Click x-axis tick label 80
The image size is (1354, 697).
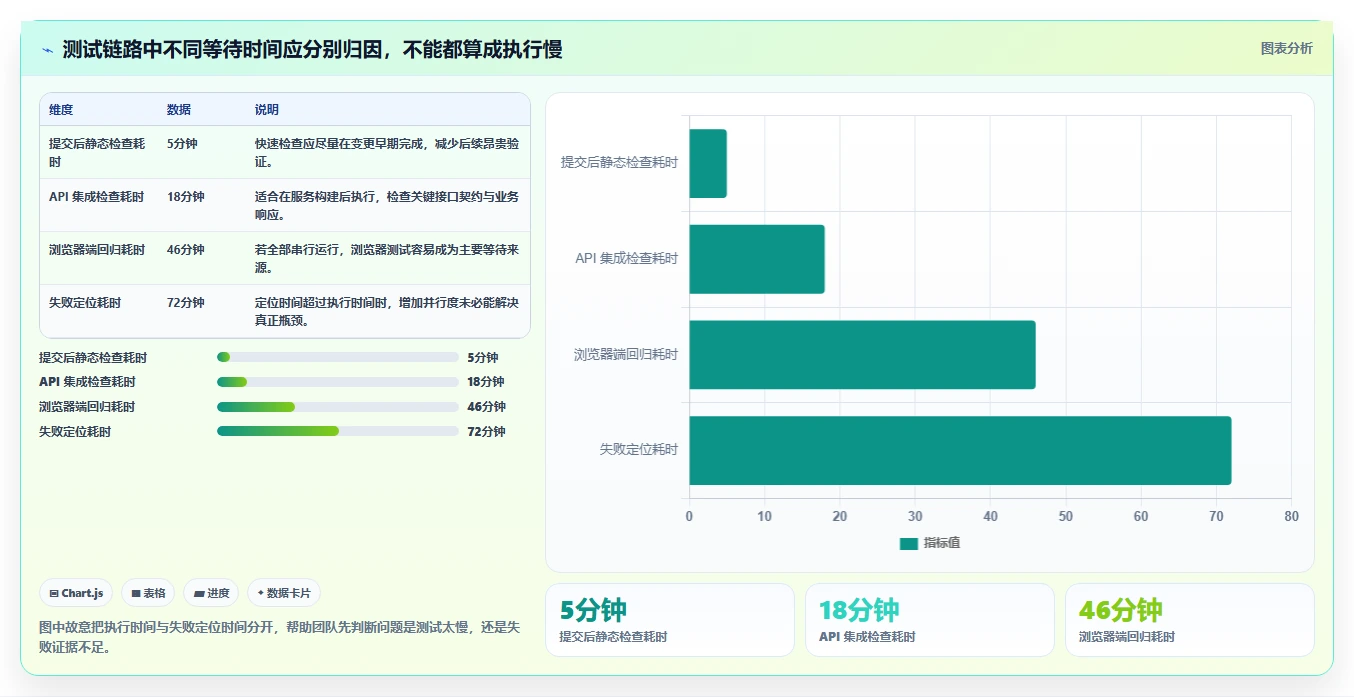[x=1292, y=516]
